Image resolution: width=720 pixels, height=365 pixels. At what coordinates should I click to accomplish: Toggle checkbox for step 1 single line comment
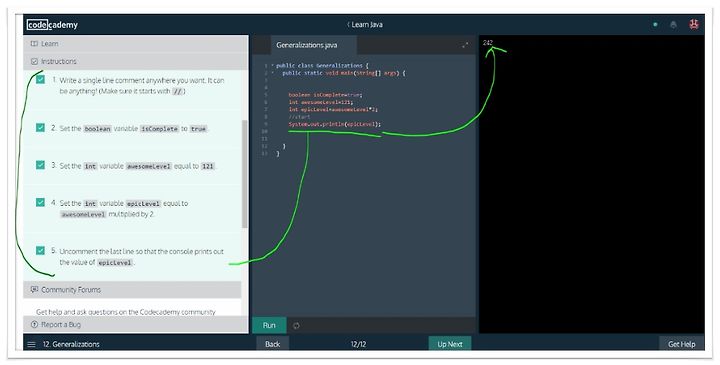click(x=40, y=79)
